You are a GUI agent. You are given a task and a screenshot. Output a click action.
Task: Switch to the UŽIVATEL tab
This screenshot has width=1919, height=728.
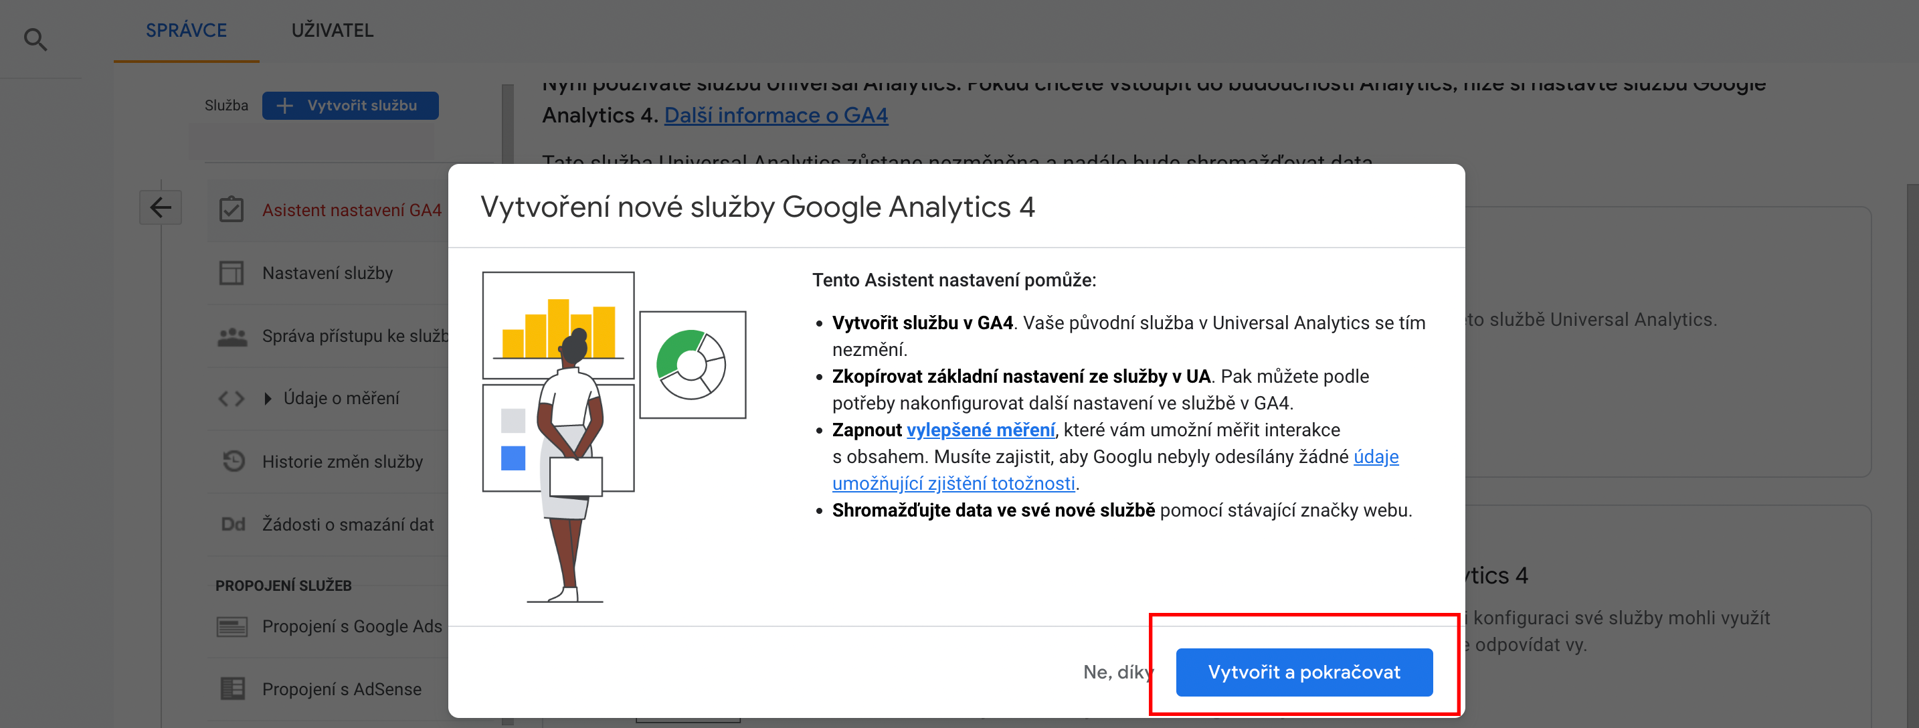click(x=332, y=31)
